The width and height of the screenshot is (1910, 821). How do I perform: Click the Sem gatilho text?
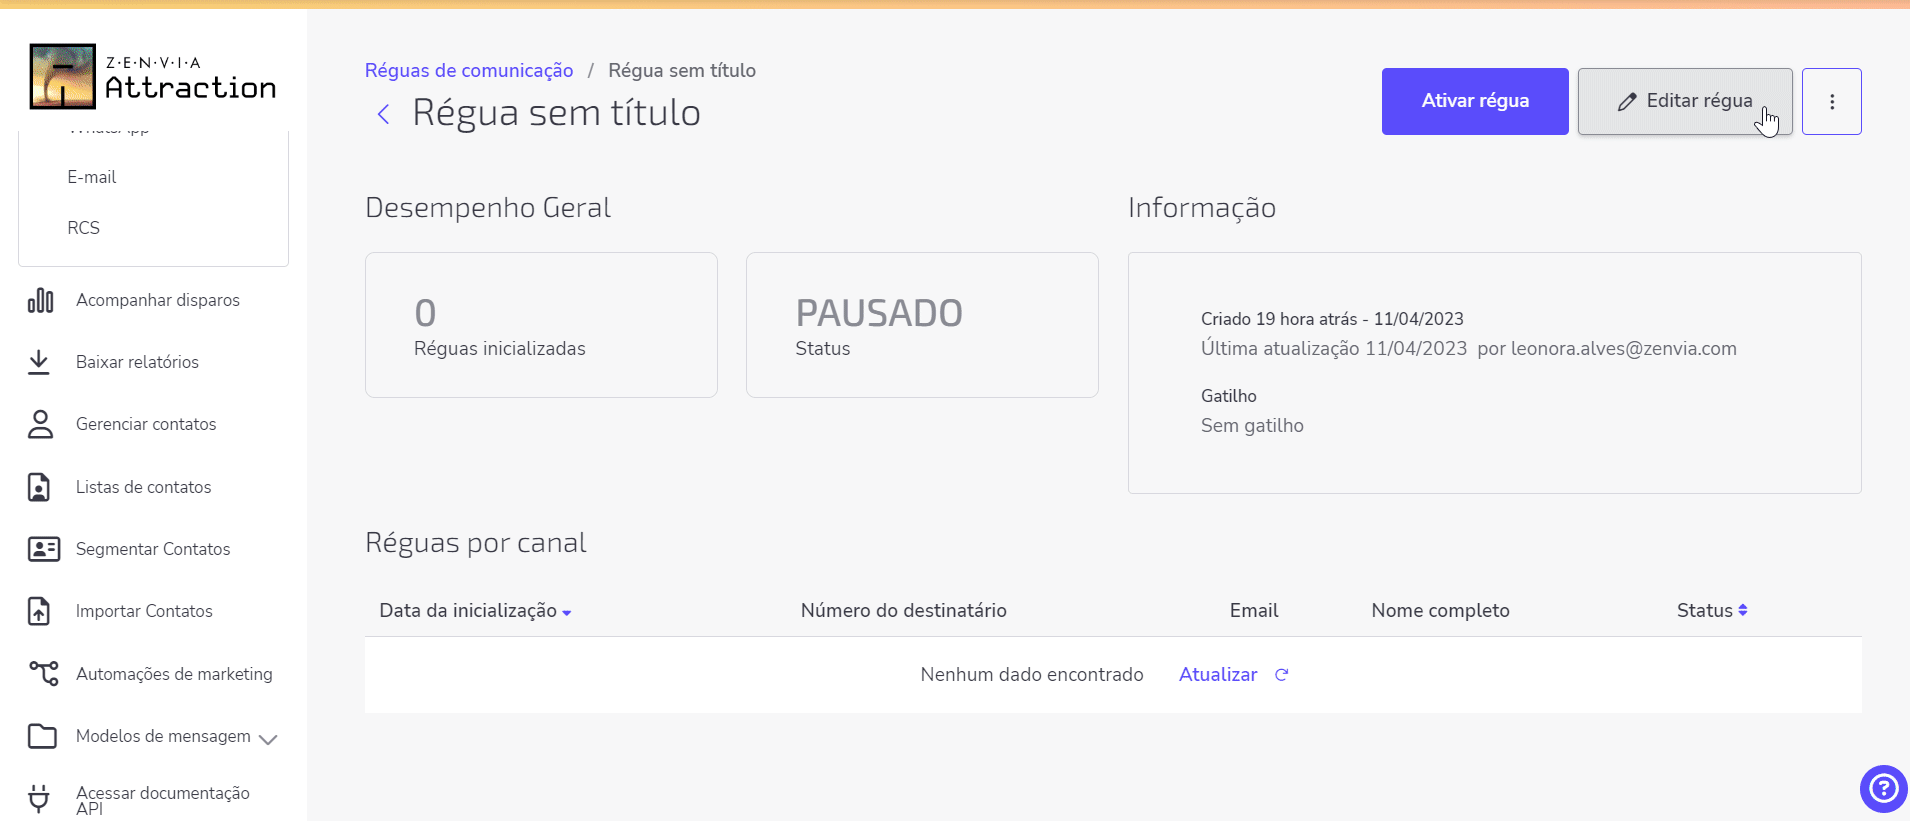click(1252, 426)
